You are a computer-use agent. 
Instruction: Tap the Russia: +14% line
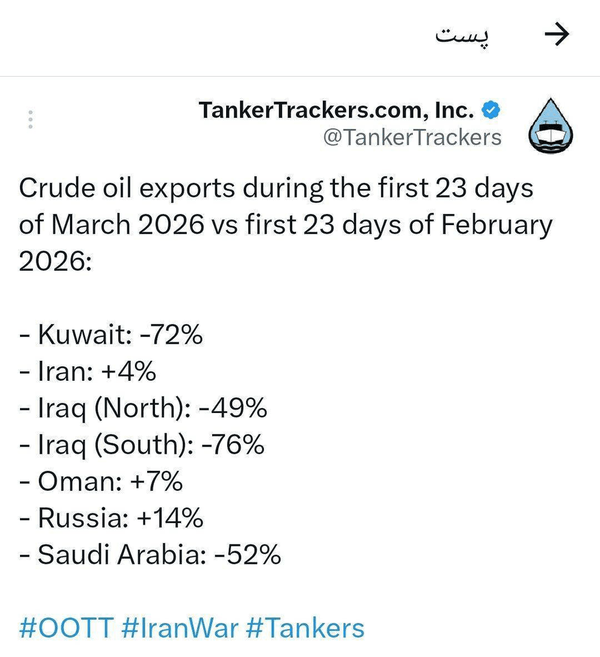coord(111,518)
